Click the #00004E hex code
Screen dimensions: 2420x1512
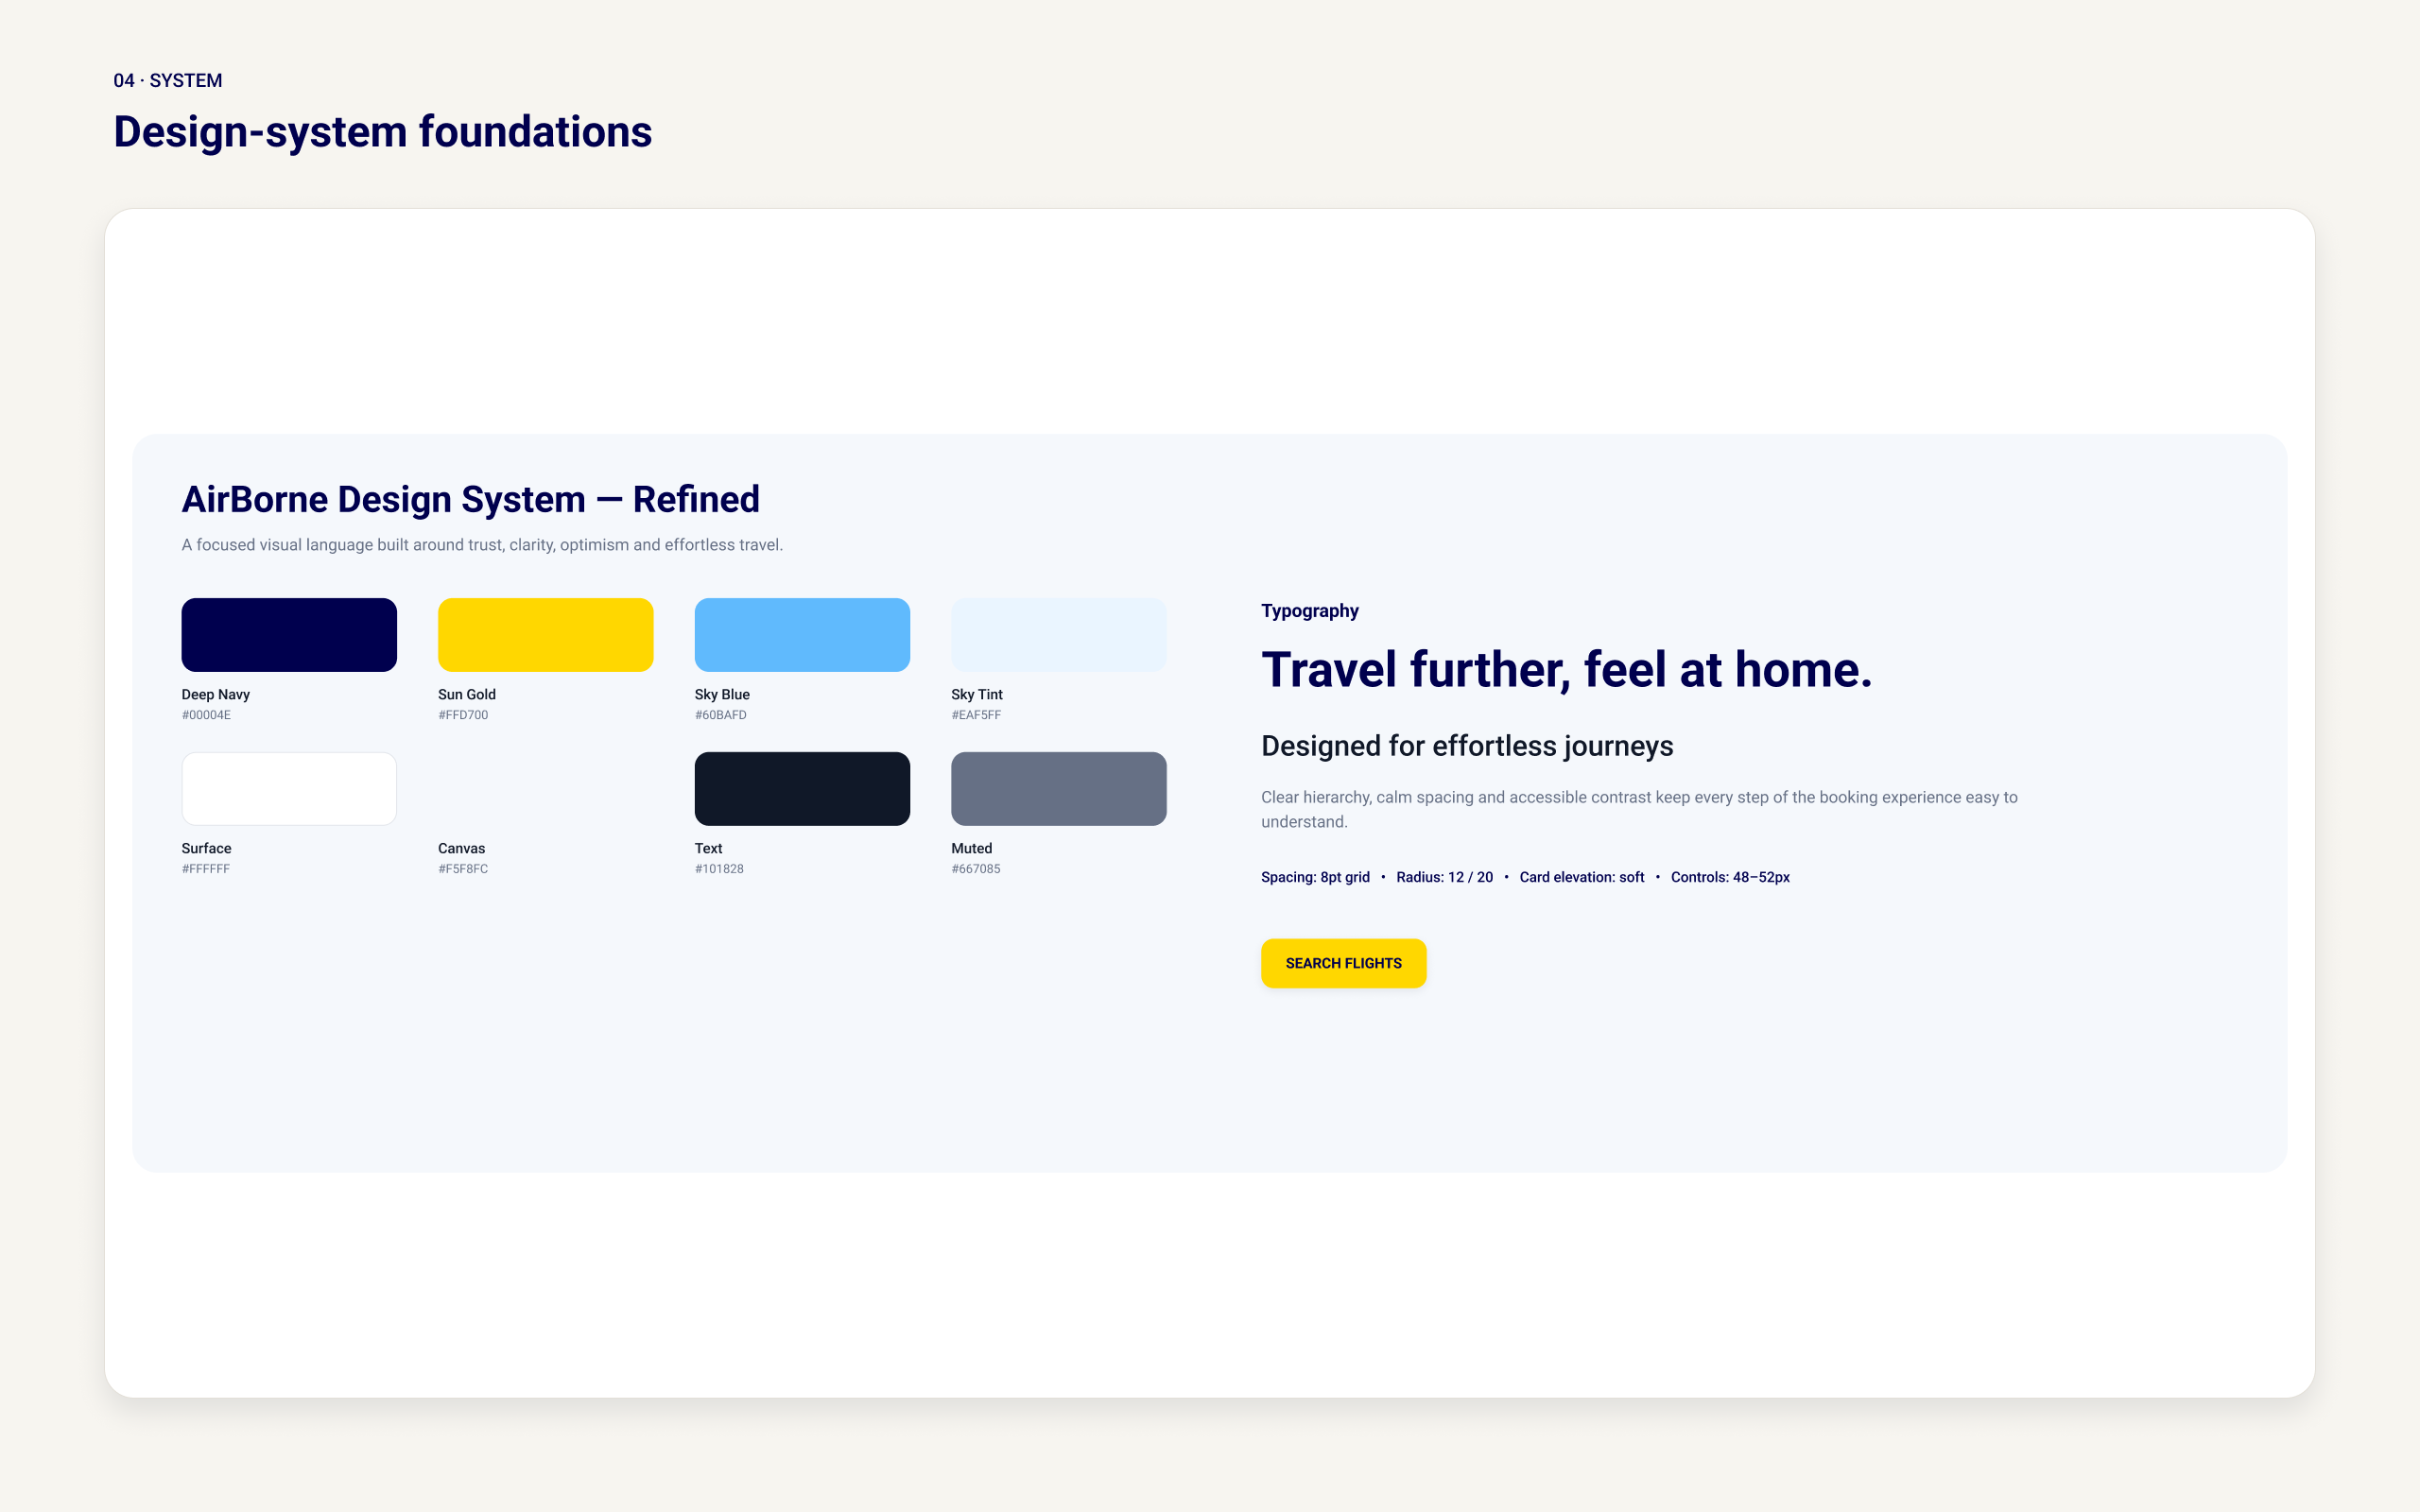click(x=206, y=715)
